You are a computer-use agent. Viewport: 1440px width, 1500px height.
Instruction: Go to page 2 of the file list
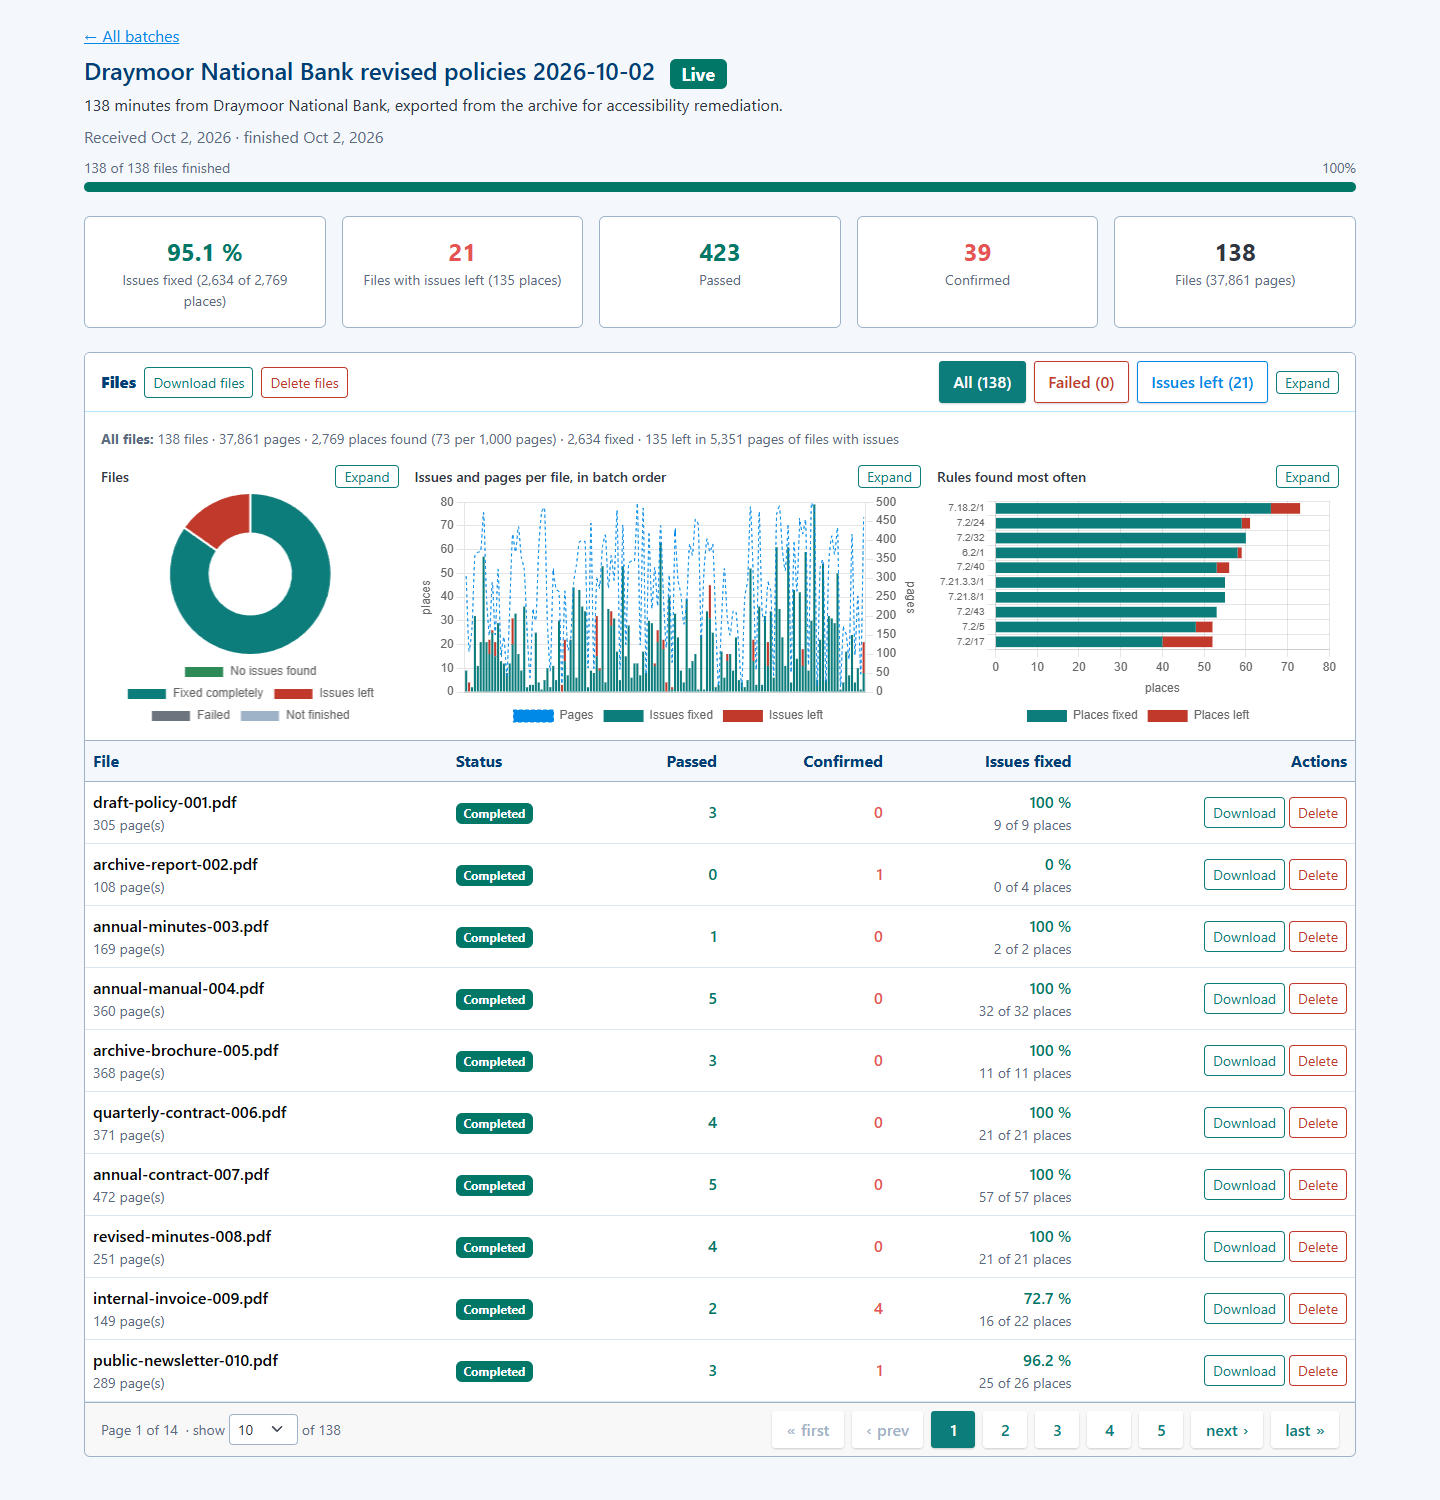(x=1005, y=1430)
